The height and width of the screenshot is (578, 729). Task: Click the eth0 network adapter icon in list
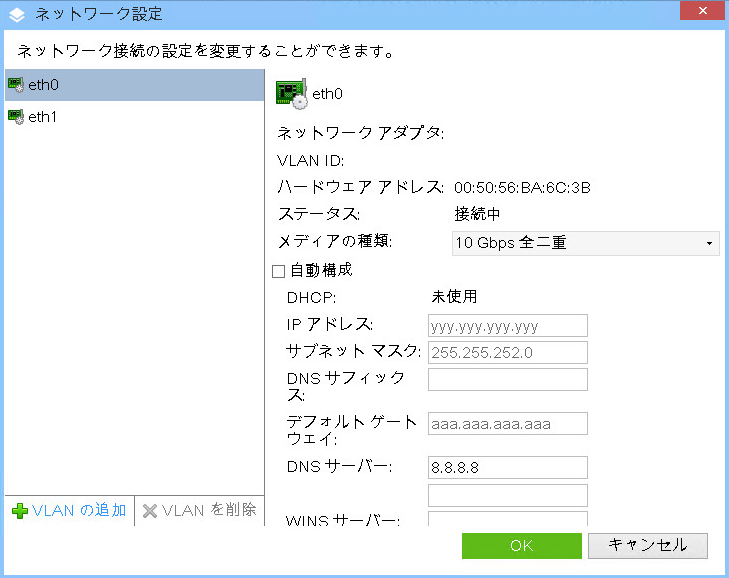(15, 85)
